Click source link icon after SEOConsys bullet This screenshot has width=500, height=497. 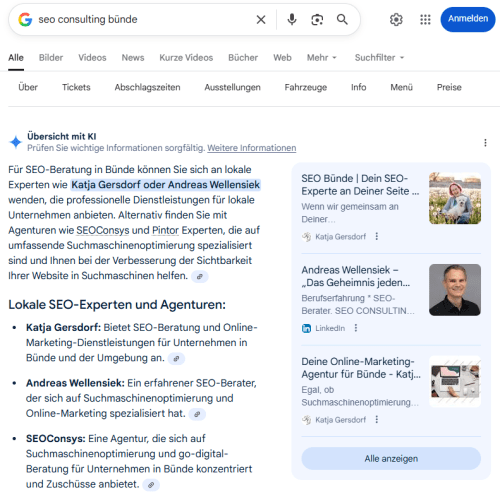pyautogui.click(x=151, y=485)
